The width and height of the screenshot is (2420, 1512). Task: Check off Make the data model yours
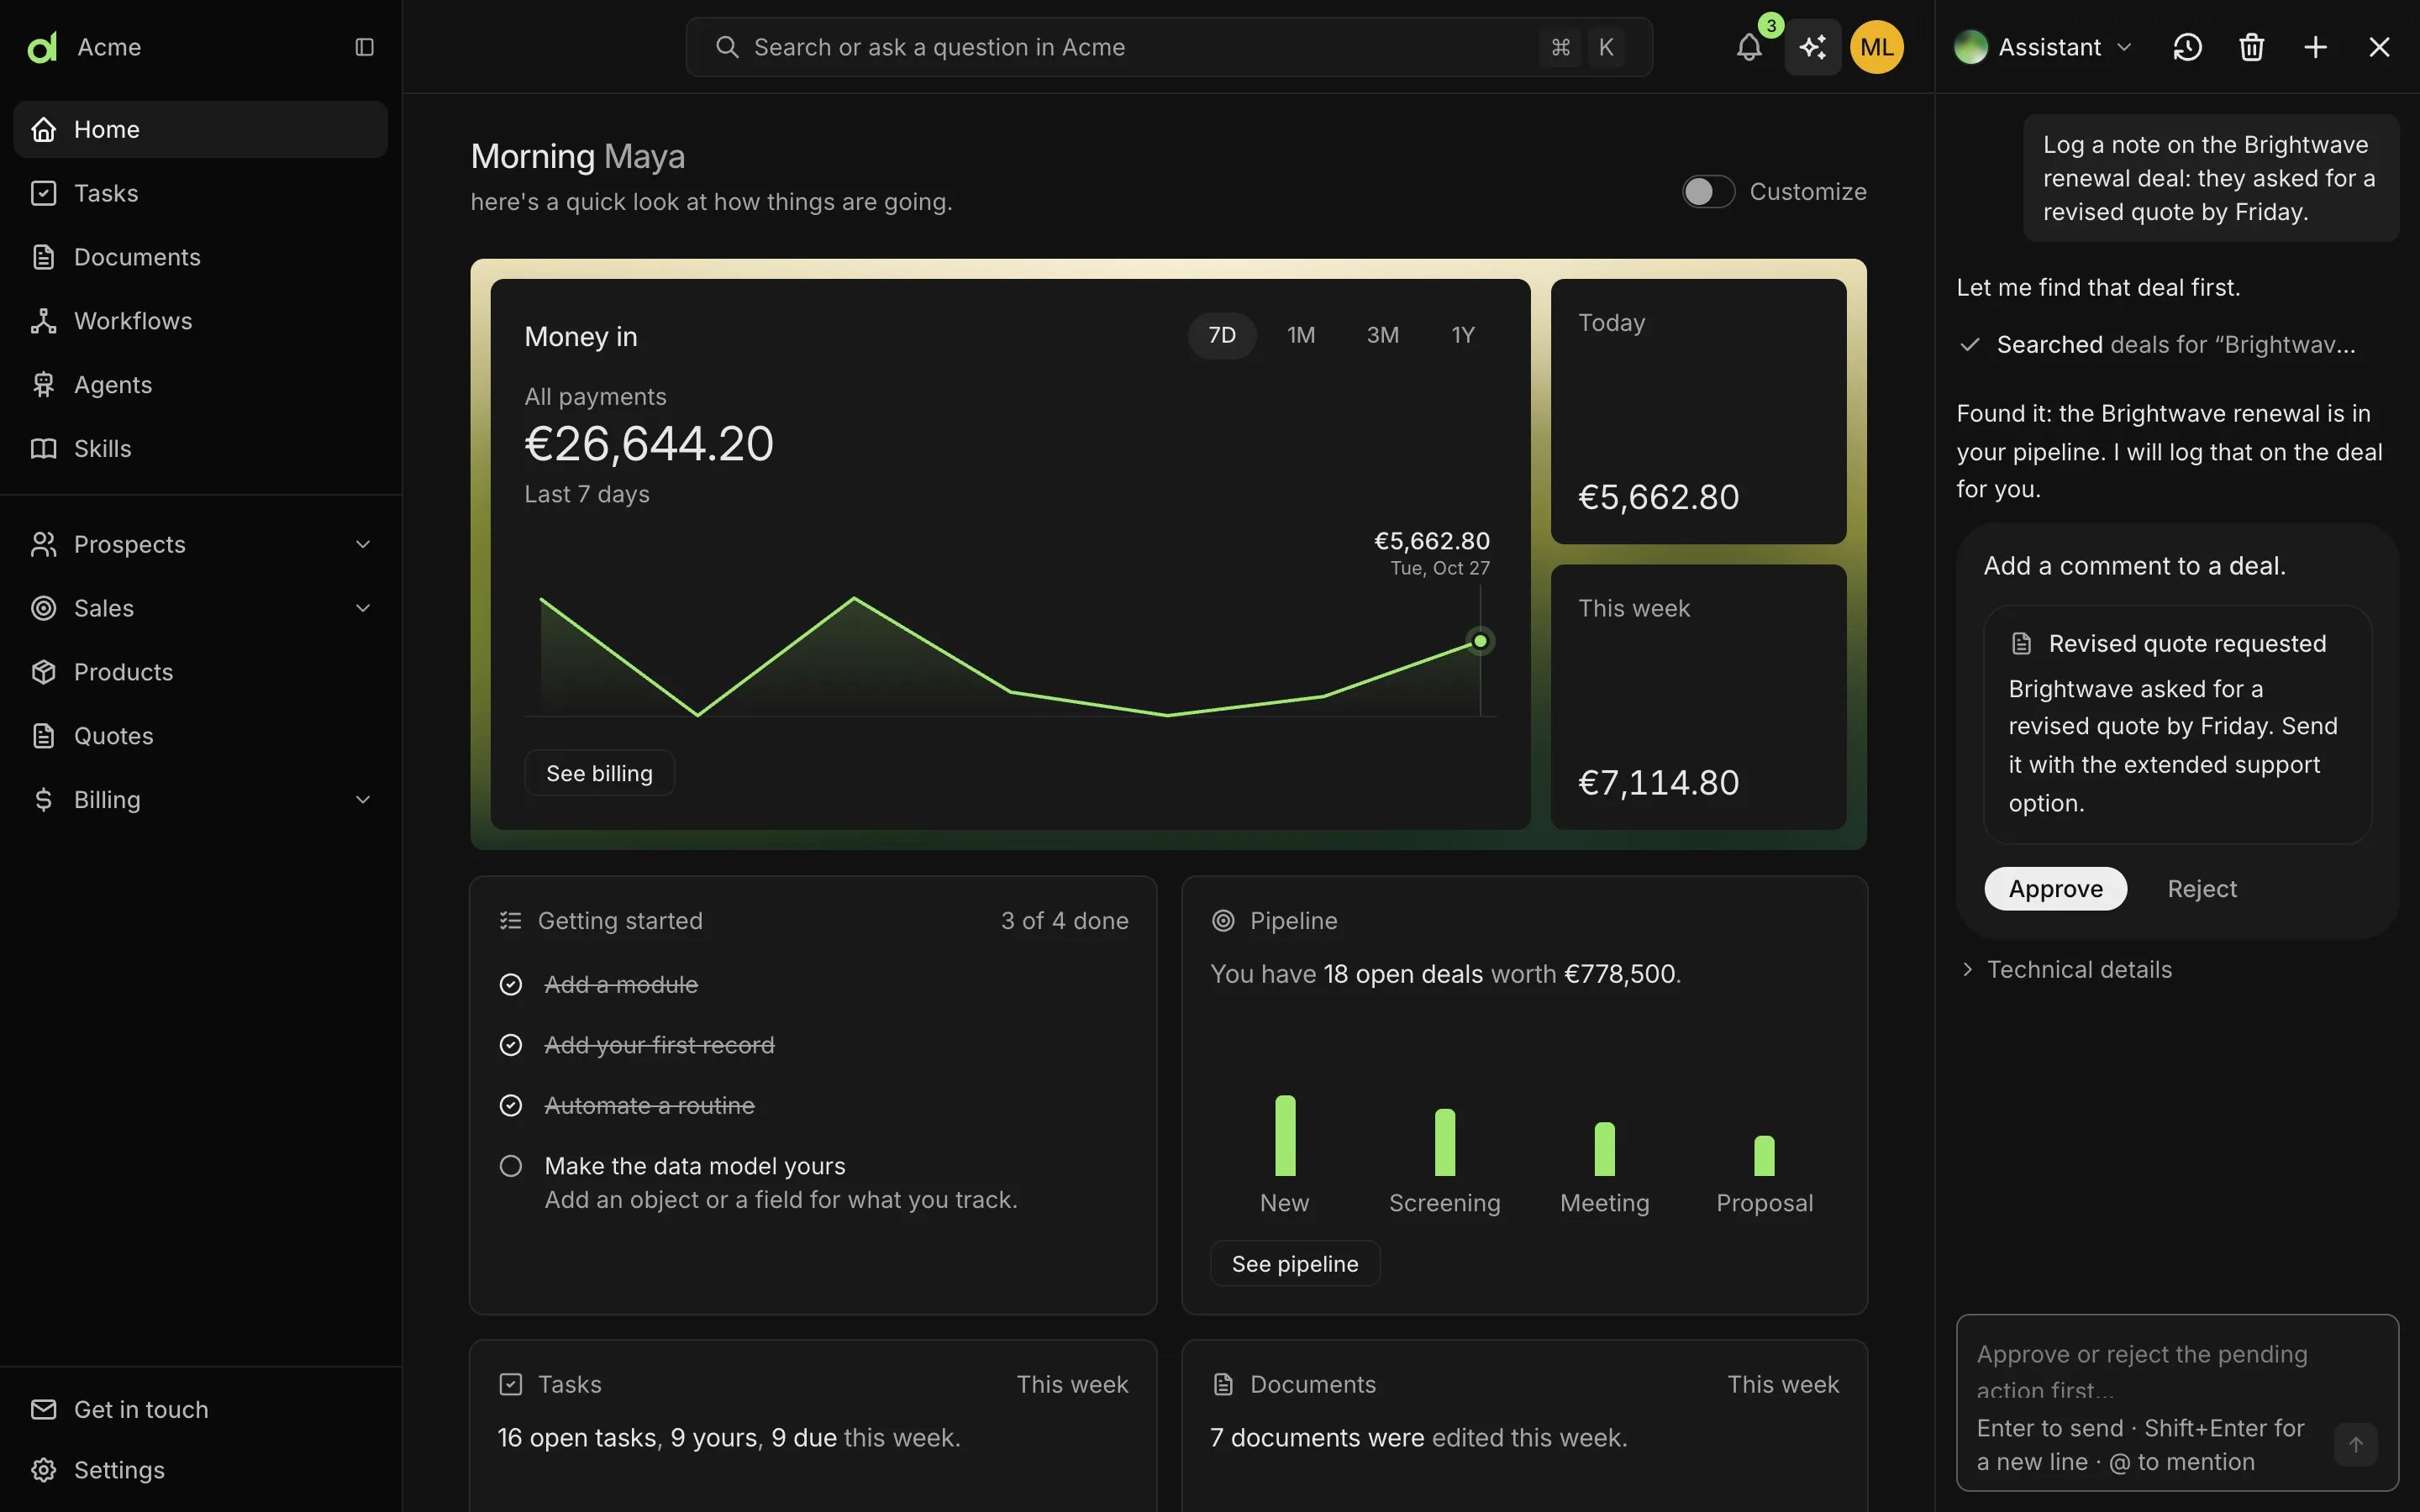pyautogui.click(x=511, y=1166)
